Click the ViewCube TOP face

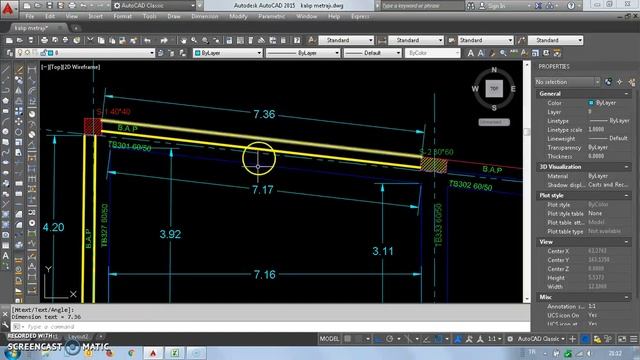click(x=494, y=89)
